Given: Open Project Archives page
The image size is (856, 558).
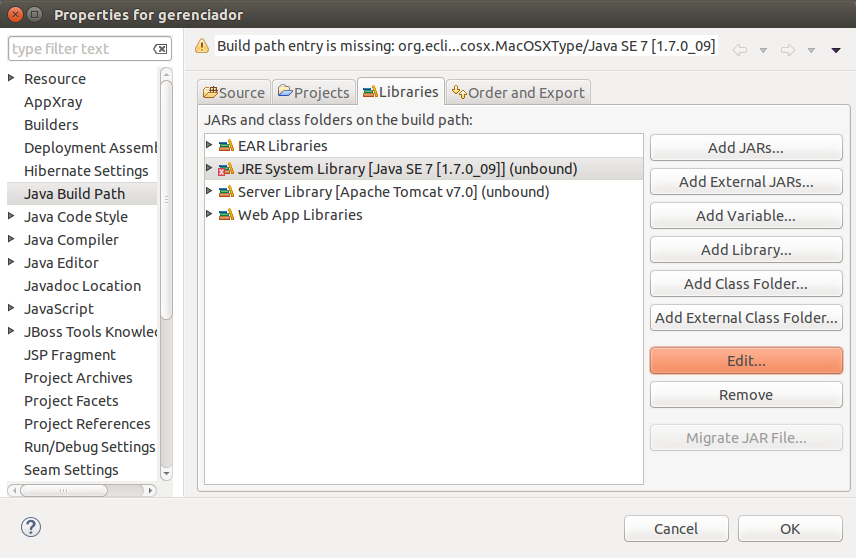Looking at the screenshot, I should click(78, 378).
